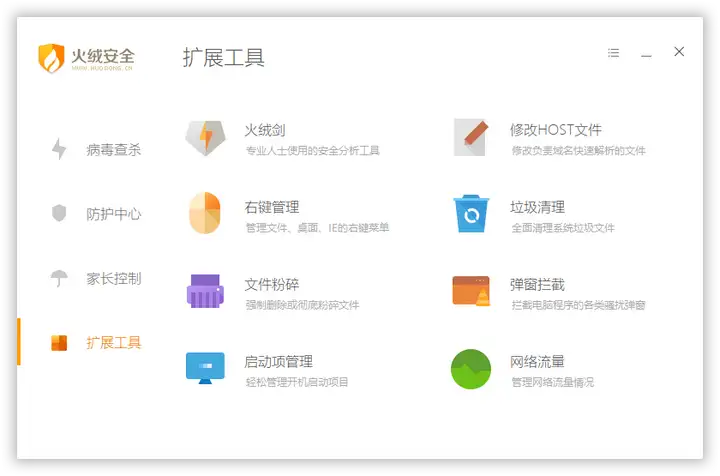
Task: Click the description 强制删除或彻底粉碎文件
Action: coord(302,305)
